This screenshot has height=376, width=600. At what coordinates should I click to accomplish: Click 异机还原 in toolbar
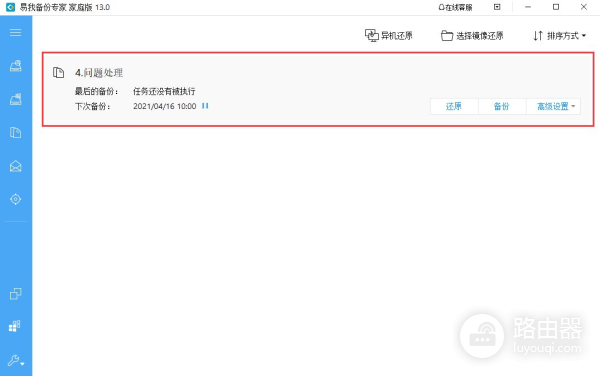389,36
